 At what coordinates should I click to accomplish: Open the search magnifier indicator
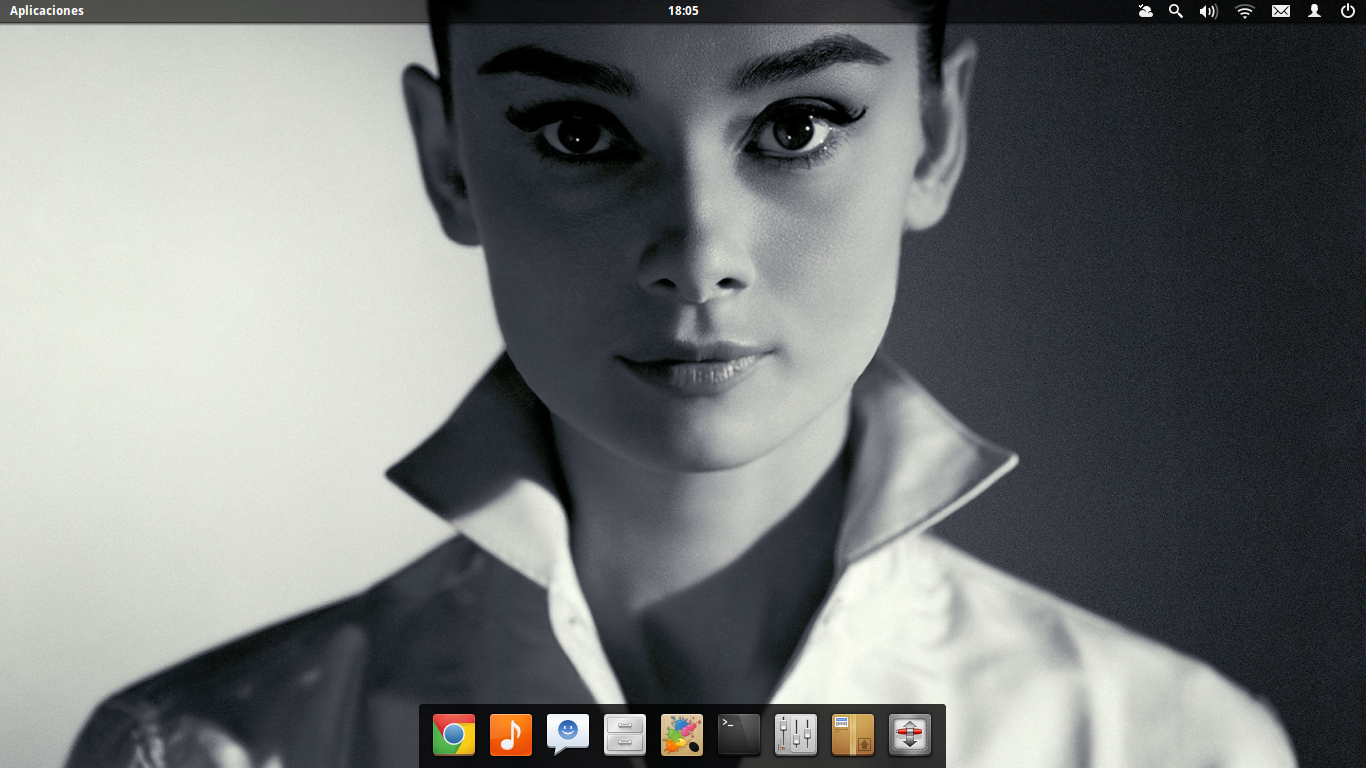point(1176,11)
